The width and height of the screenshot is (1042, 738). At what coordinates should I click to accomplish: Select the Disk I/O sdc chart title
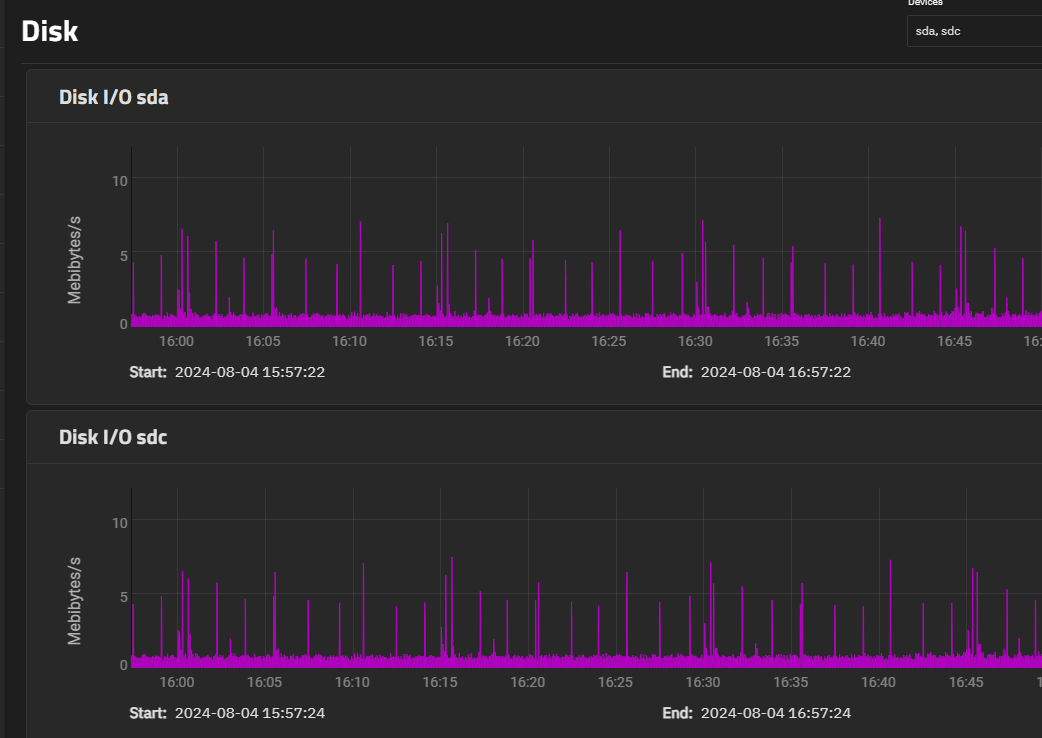[x=113, y=437]
